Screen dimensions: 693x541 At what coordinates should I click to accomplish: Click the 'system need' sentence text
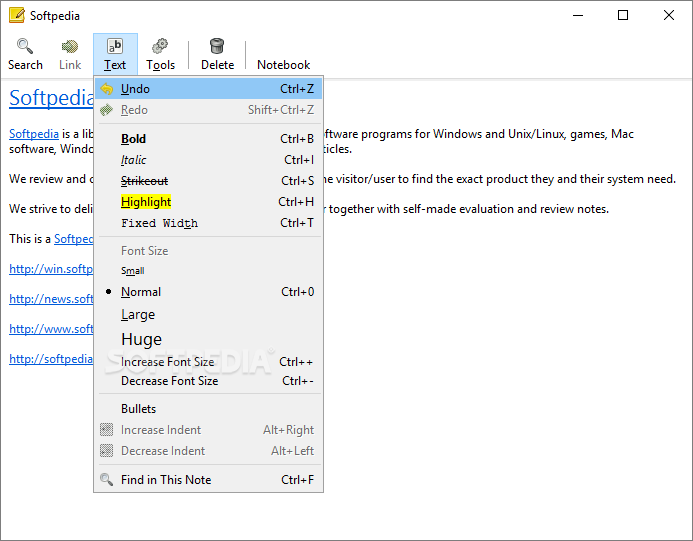pyautogui.click(x=499, y=179)
